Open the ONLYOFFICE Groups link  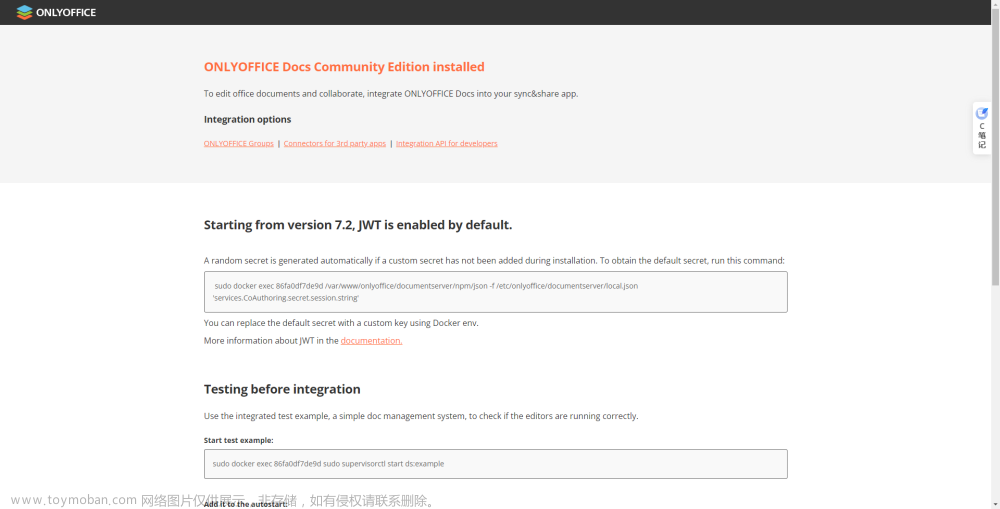pyautogui.click(x=239, y=144)
